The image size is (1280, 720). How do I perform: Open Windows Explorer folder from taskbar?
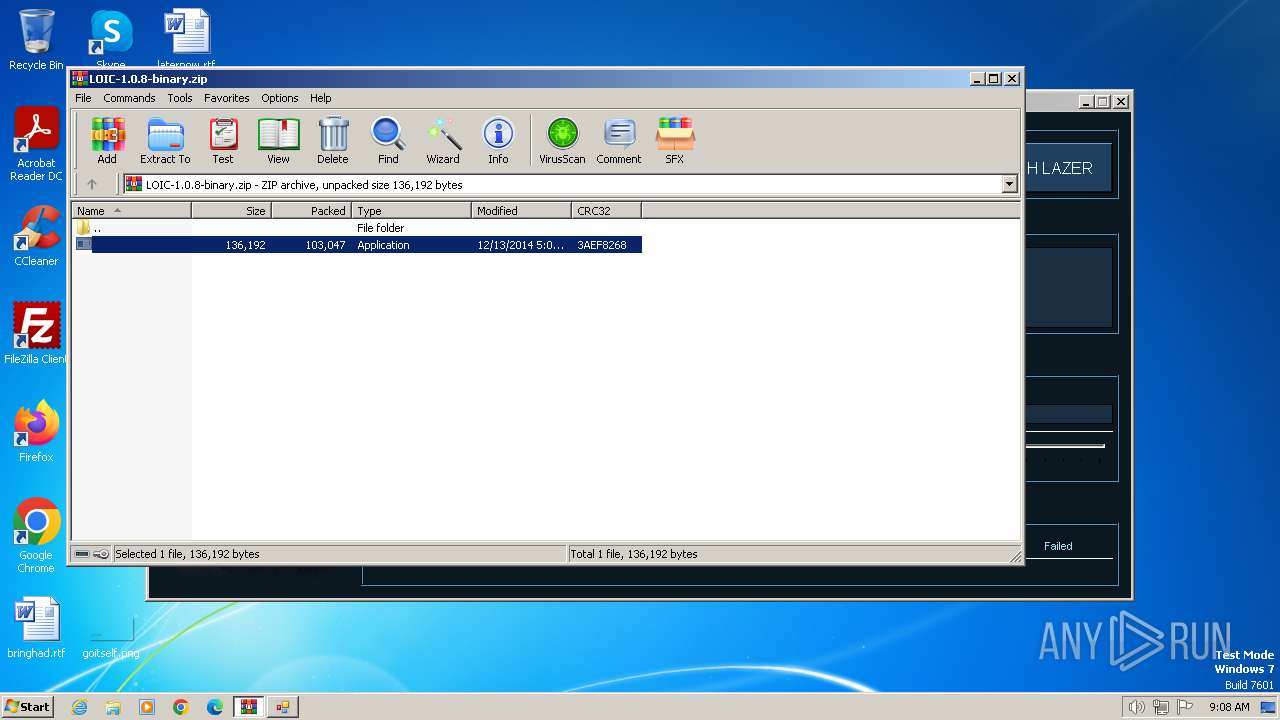[x=113, y=707]
